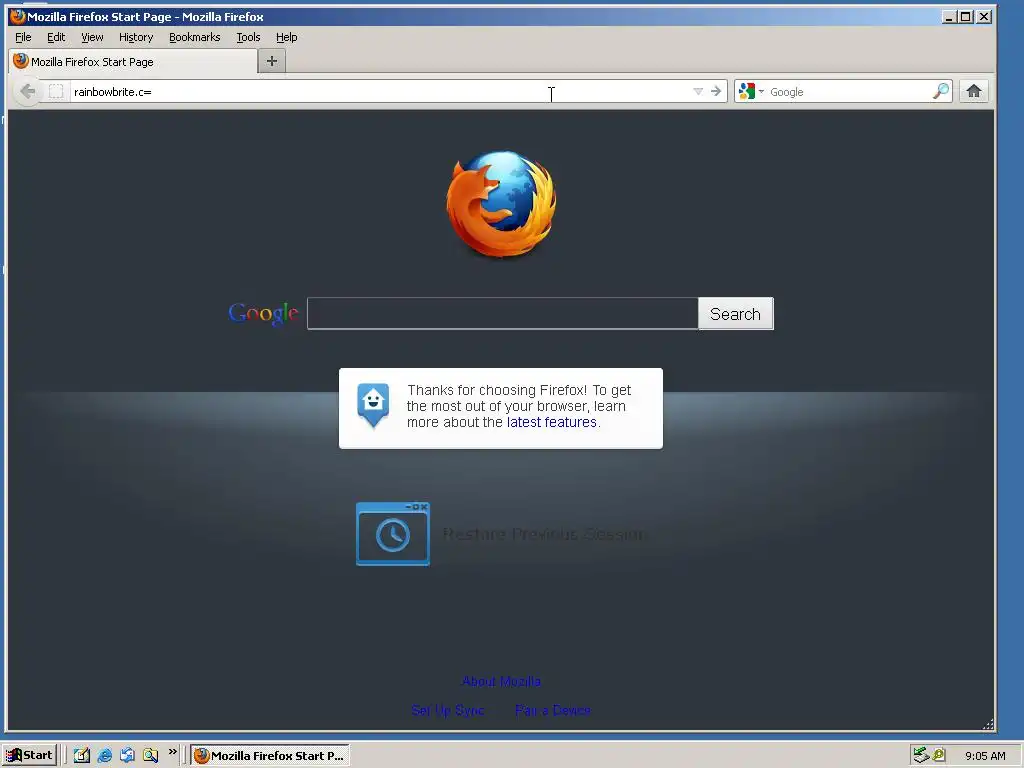
Task: Click the third Quick Launch icon after Internet Explorer
Action: coord(127,755)
